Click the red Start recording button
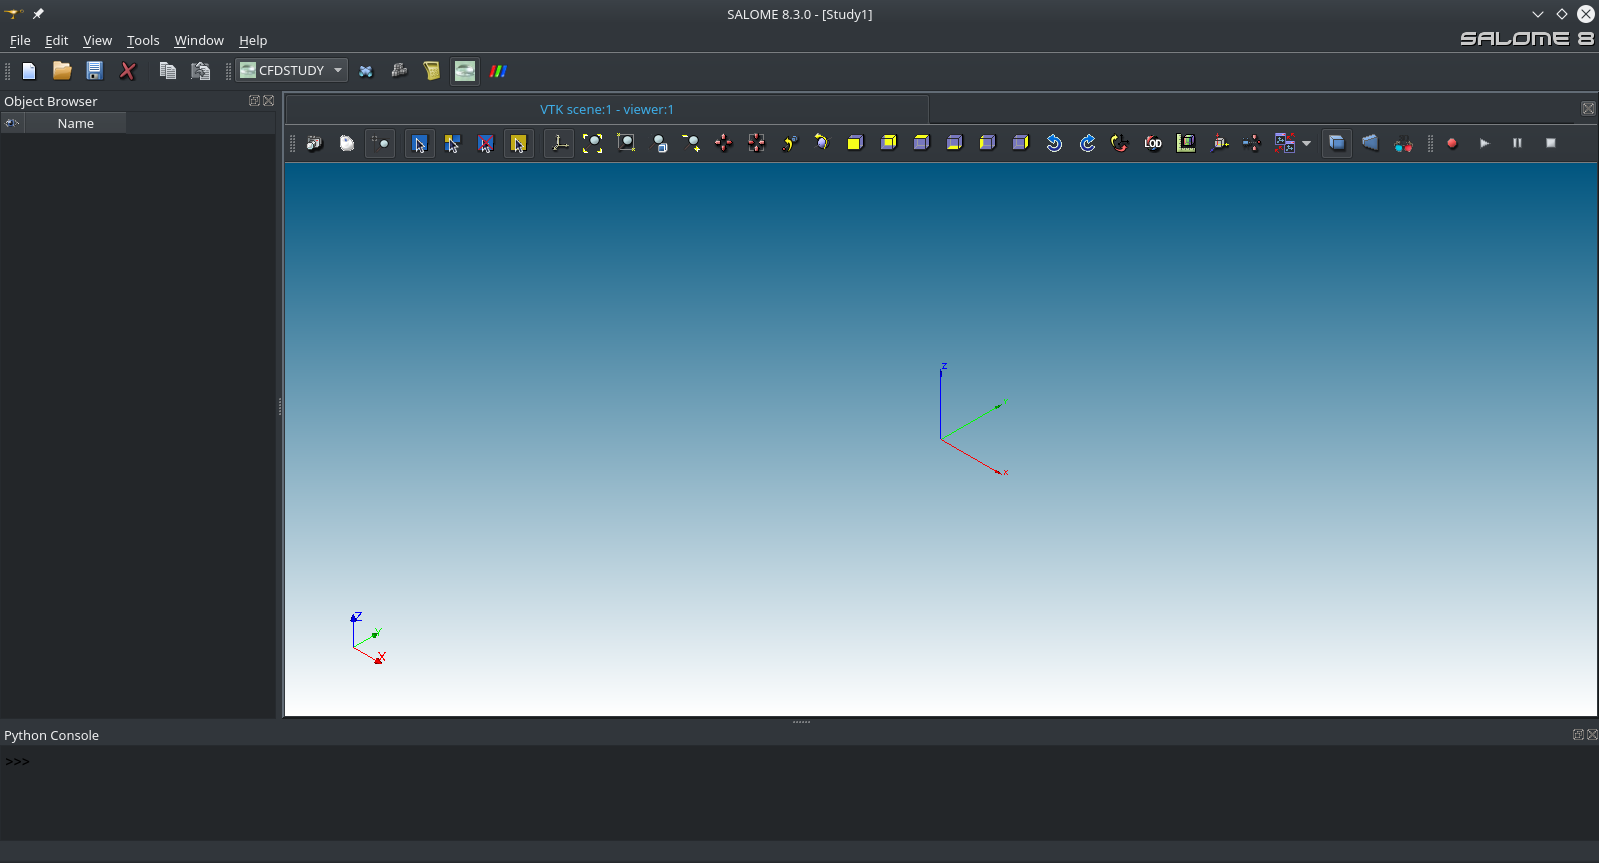1599x863 pixels. pyautogui.click(x=1452, y=143)
